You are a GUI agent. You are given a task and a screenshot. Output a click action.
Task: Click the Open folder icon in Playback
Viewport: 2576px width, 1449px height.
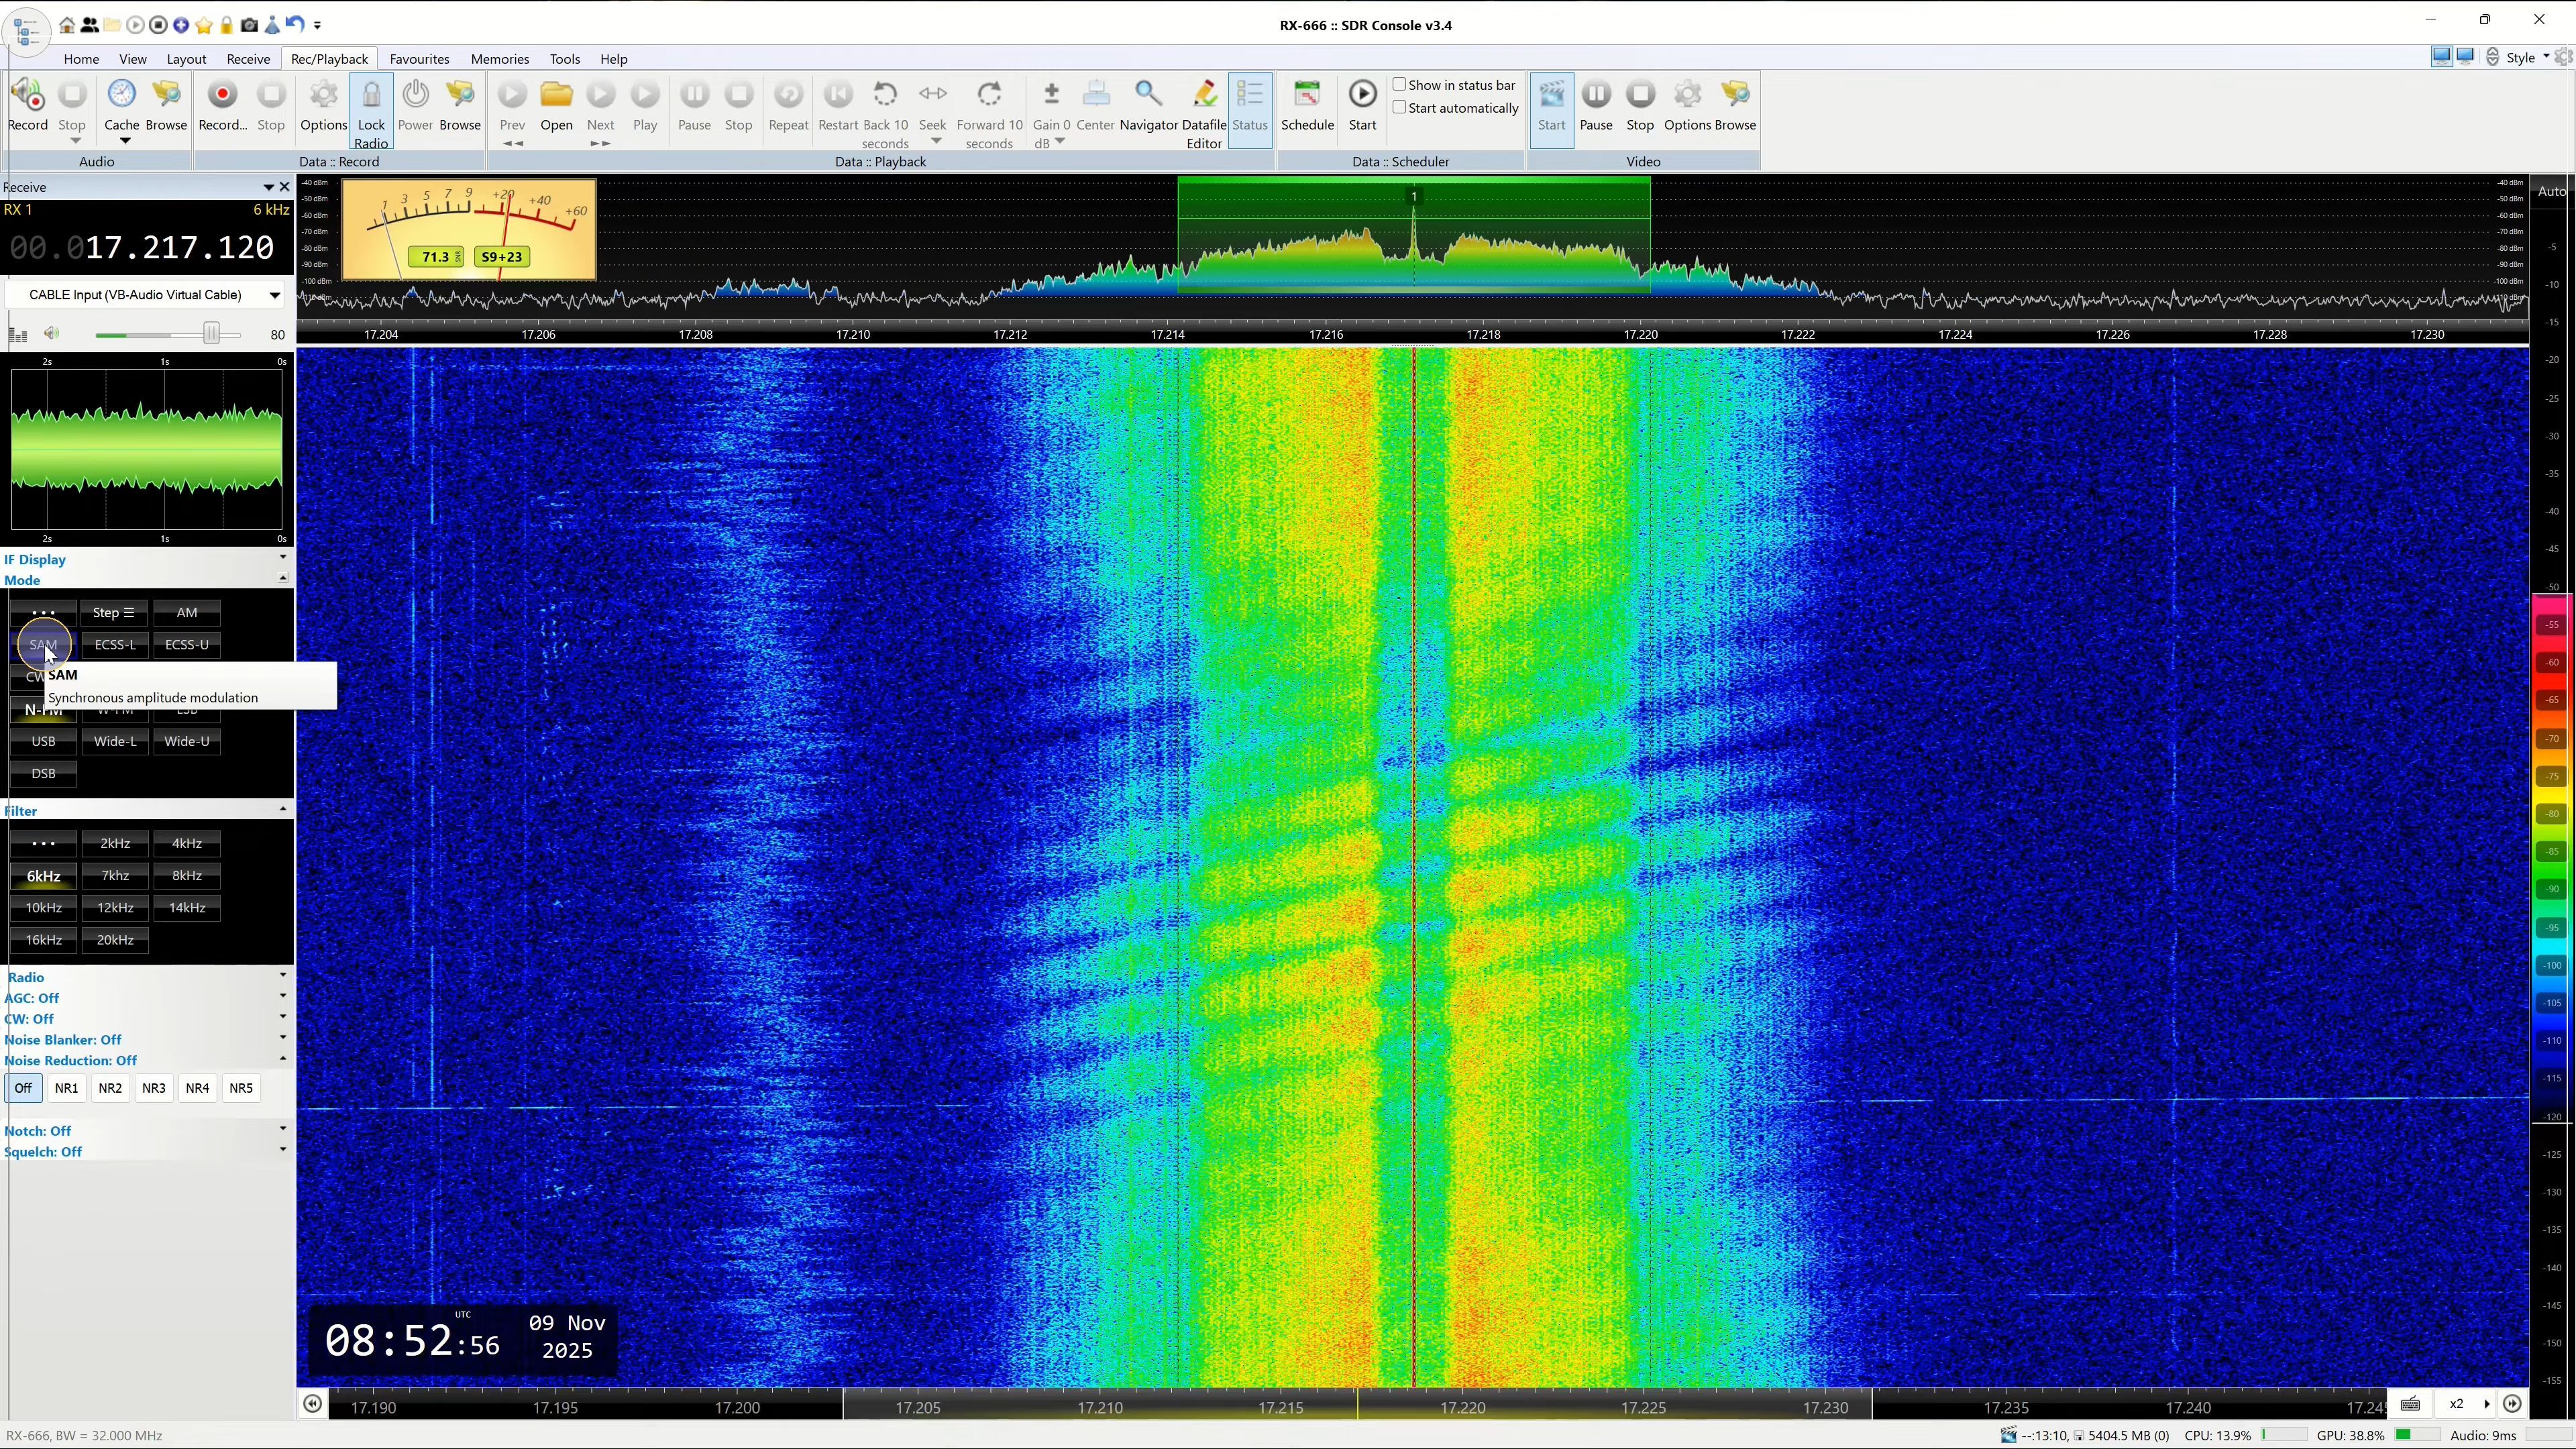click(556, 96)
